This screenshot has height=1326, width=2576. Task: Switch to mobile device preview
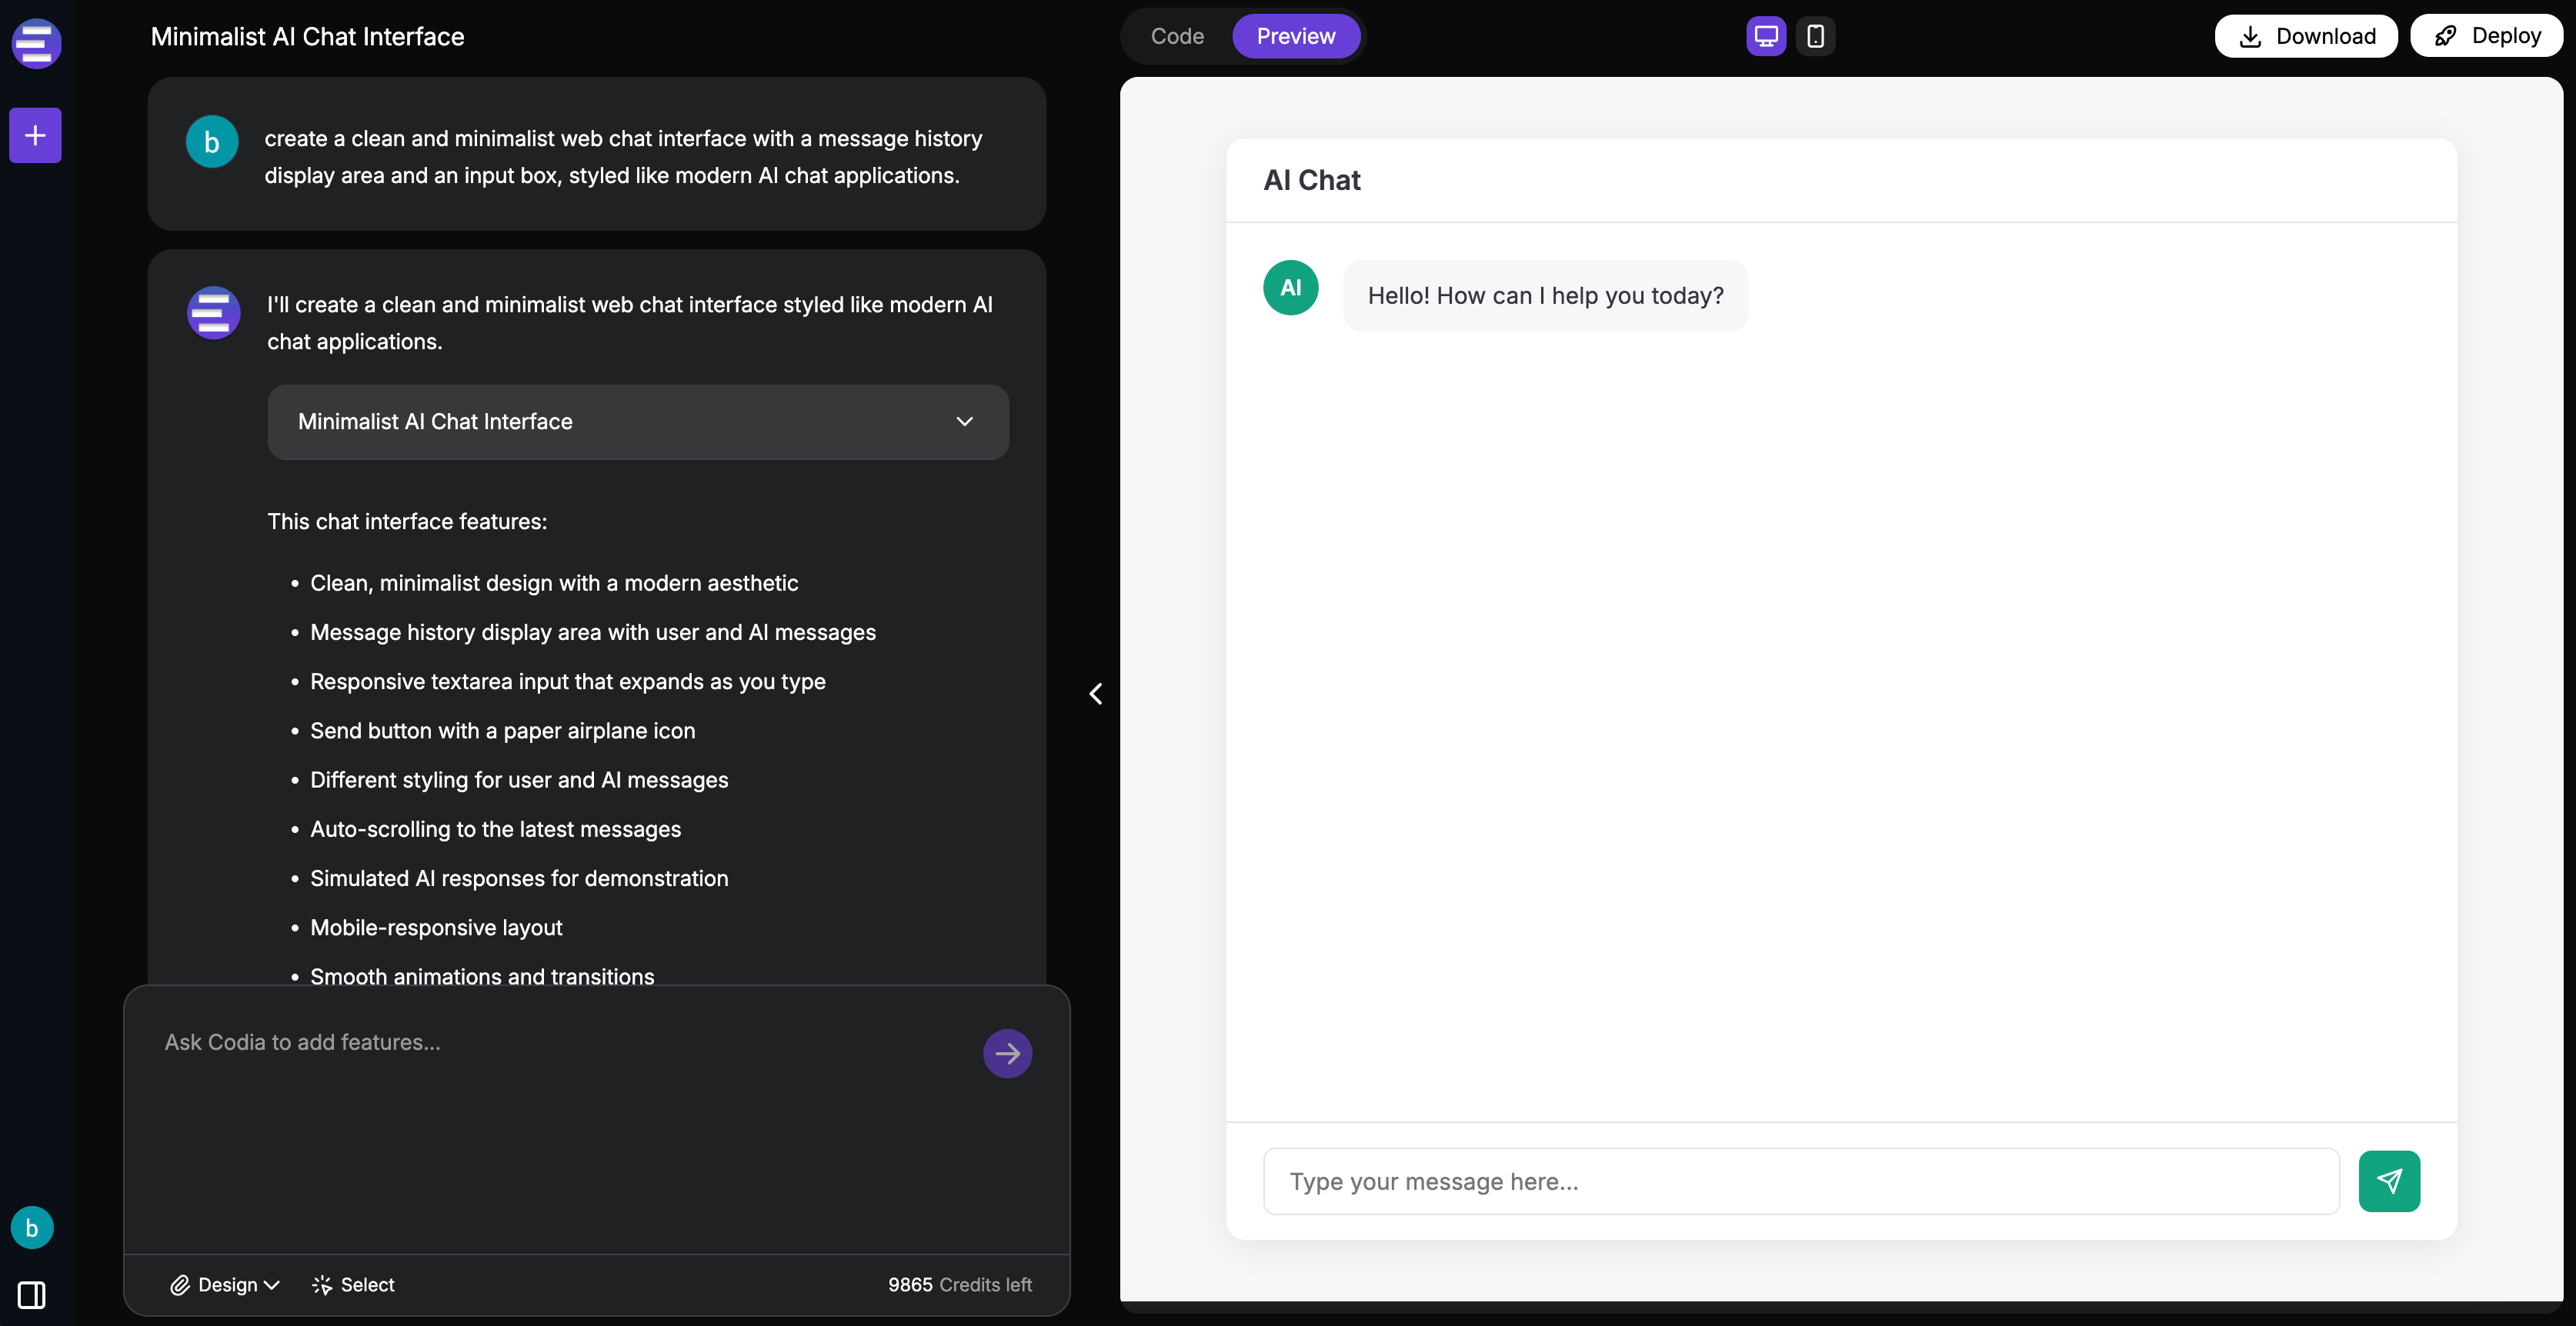click(x=1815, y=36)
